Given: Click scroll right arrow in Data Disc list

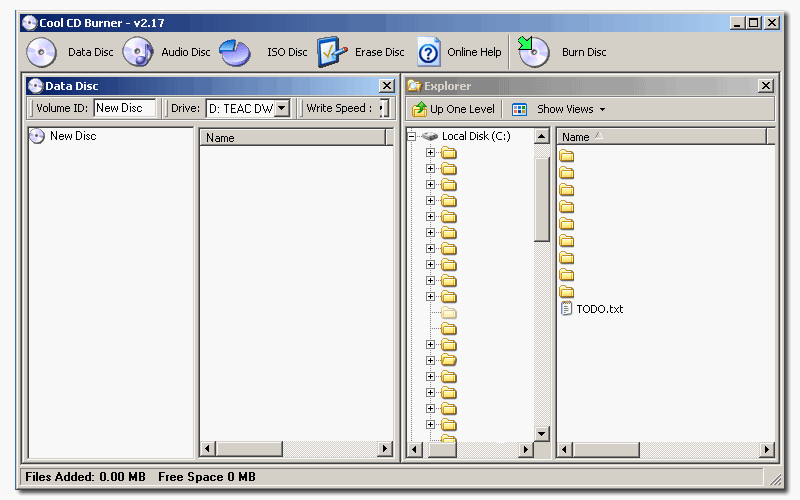Looking at the screenshot, I should click(385, 449).
